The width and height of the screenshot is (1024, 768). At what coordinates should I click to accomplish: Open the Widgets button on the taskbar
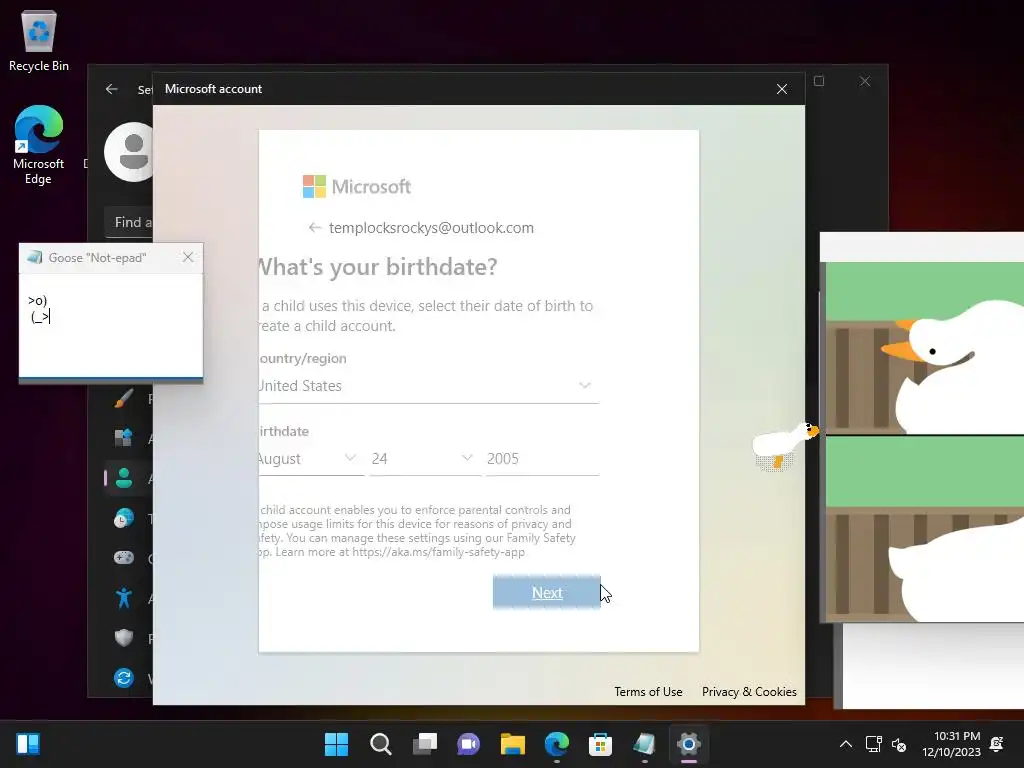pyautogui.click(x=28, y=744)
